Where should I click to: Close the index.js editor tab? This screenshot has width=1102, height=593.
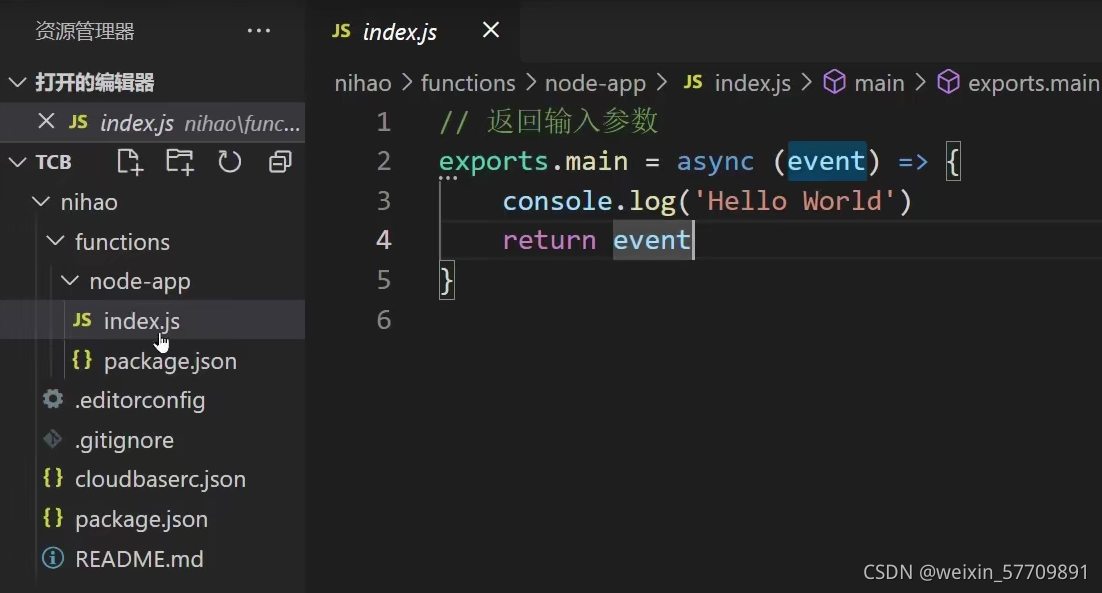(491, 30)
